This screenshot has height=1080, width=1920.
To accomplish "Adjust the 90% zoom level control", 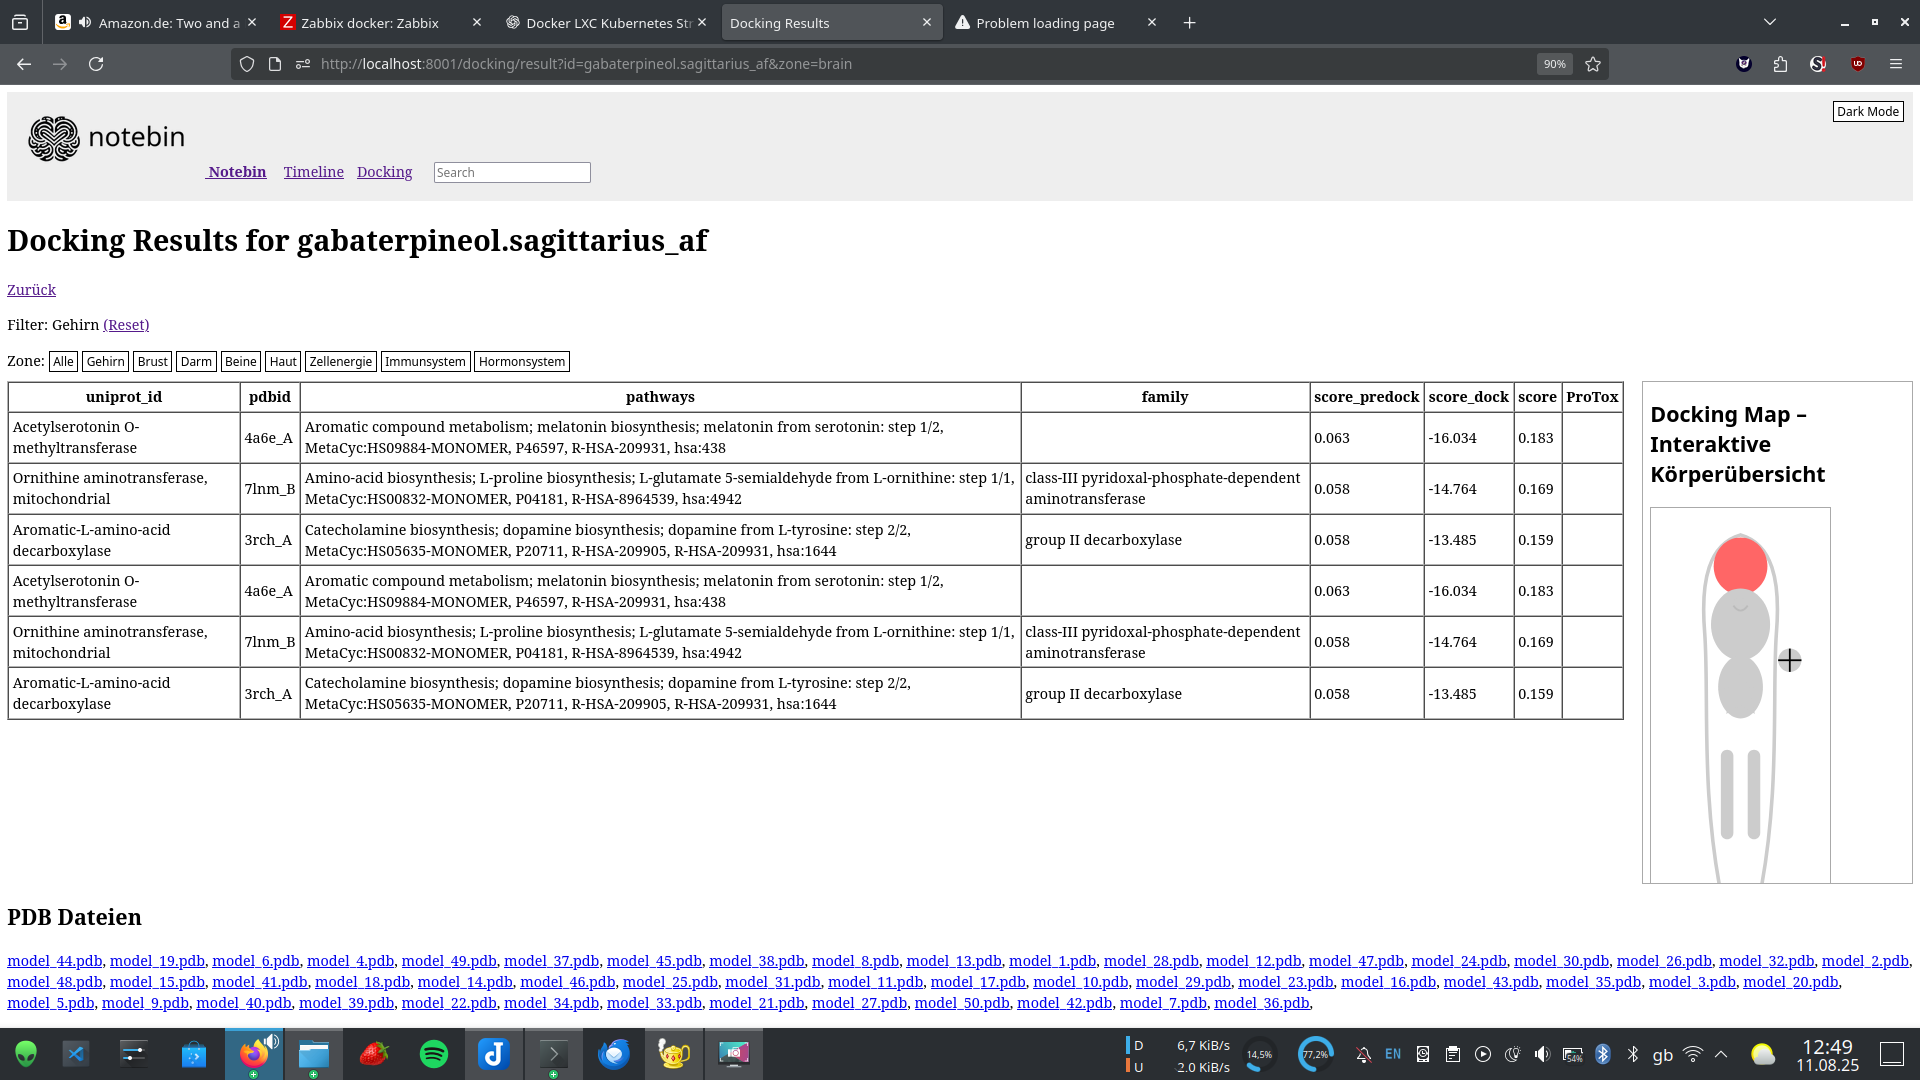I will (x=1554, y=64).
